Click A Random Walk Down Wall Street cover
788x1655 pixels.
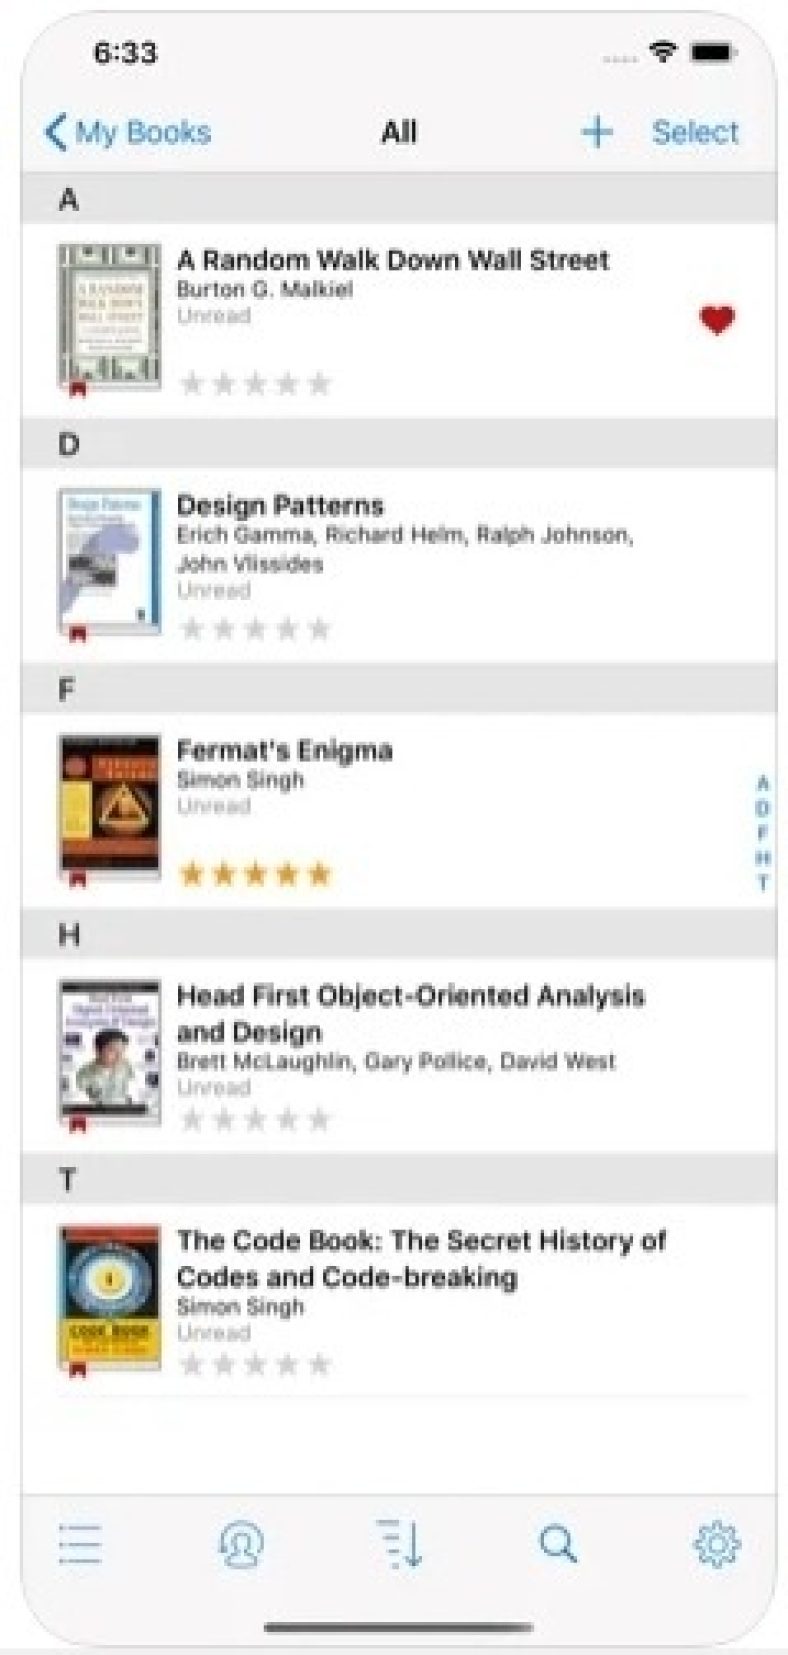pyautogui.click(x=109, y=317)
